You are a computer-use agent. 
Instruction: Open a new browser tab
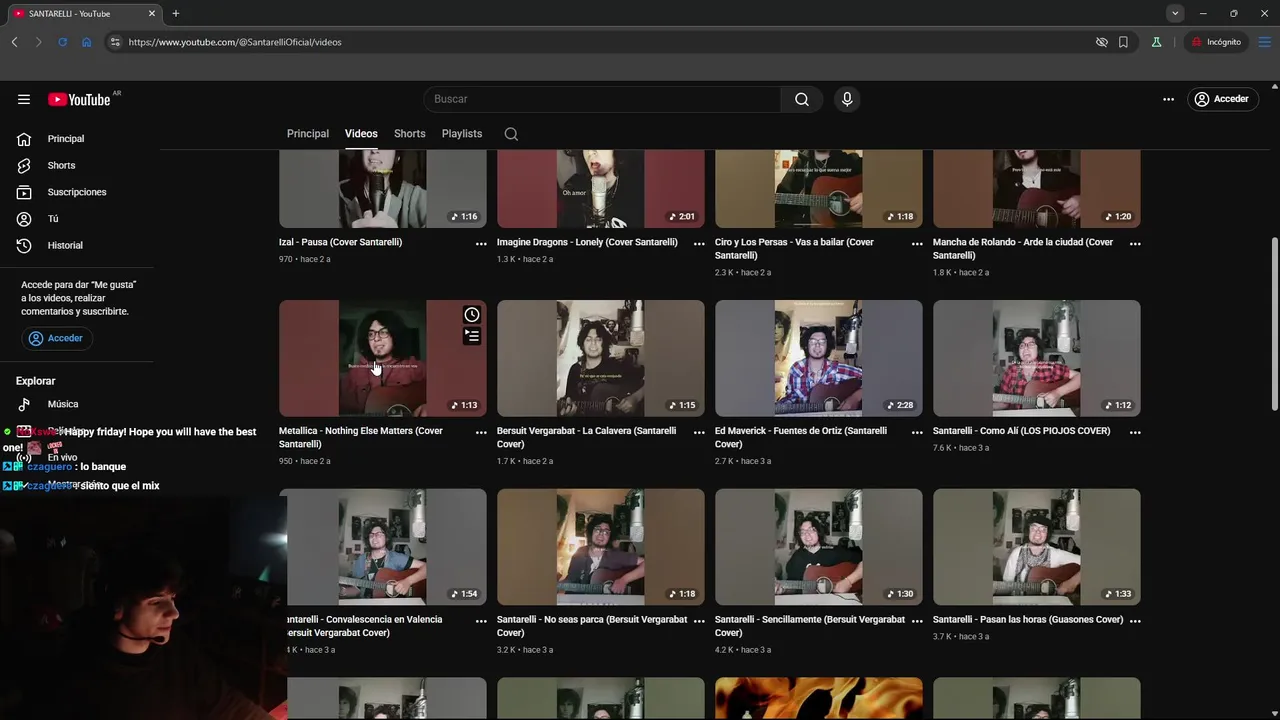[176, 13]
